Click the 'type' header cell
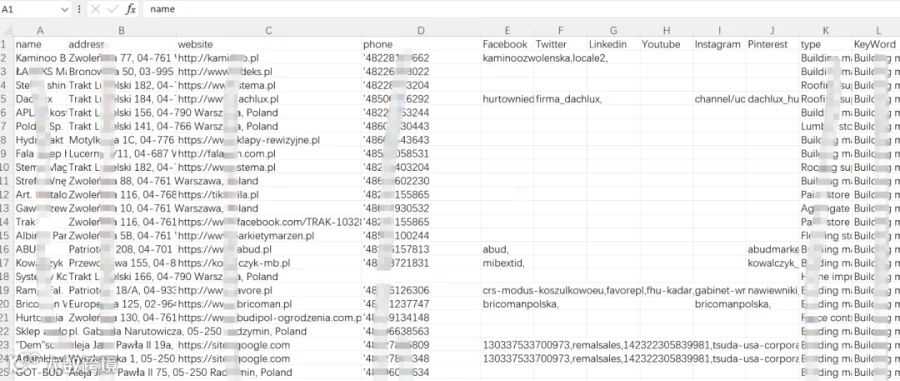This screenshot has height=381, width=900. click(x=825, y=44)
